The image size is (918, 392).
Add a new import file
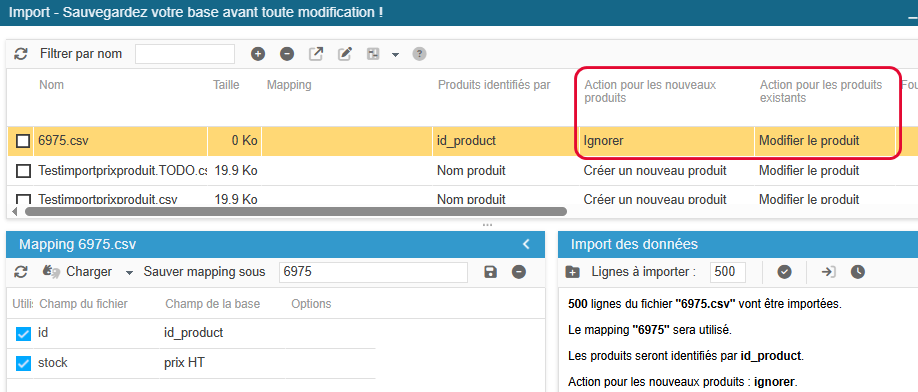point(258,54)
